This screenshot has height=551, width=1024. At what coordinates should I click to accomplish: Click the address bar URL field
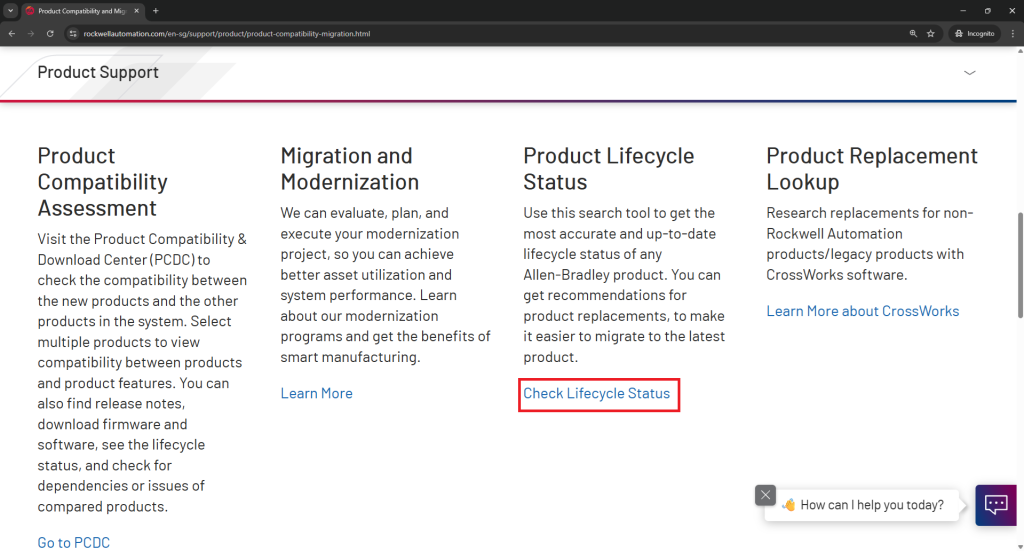pyautogui.click(x=400, y=33)
